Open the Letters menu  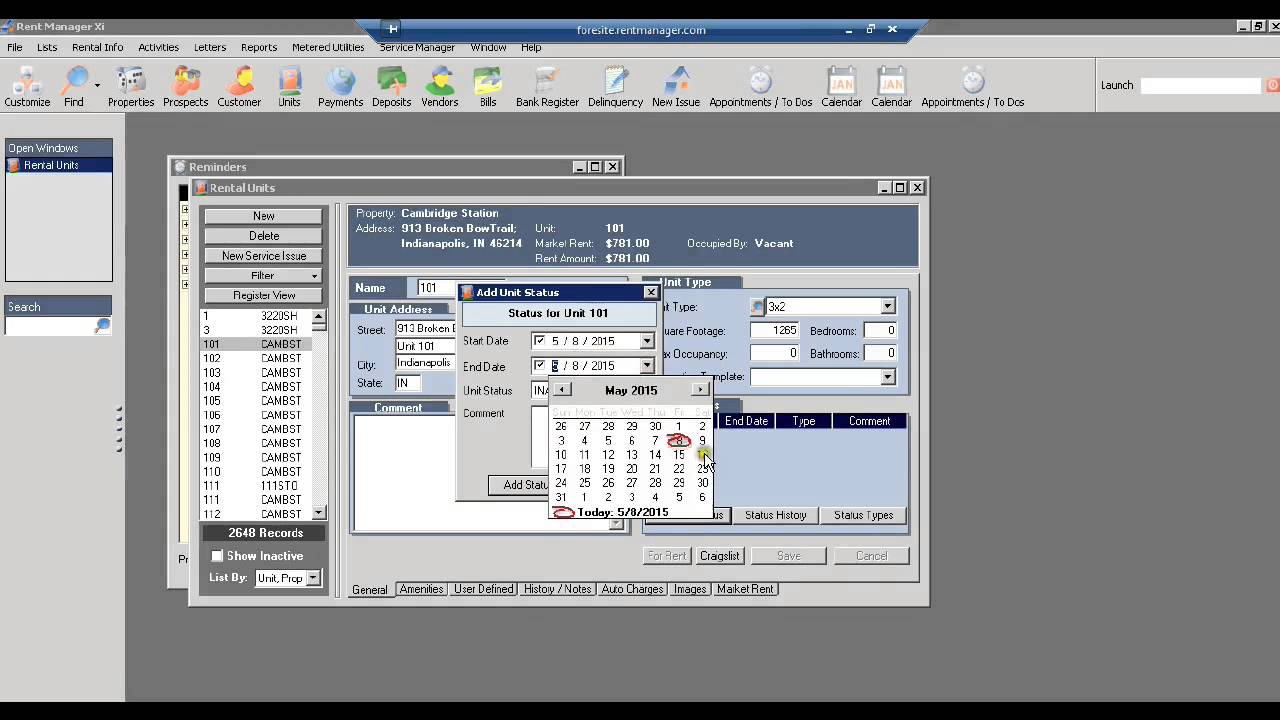pyautogui.click(x=210, y=47)
